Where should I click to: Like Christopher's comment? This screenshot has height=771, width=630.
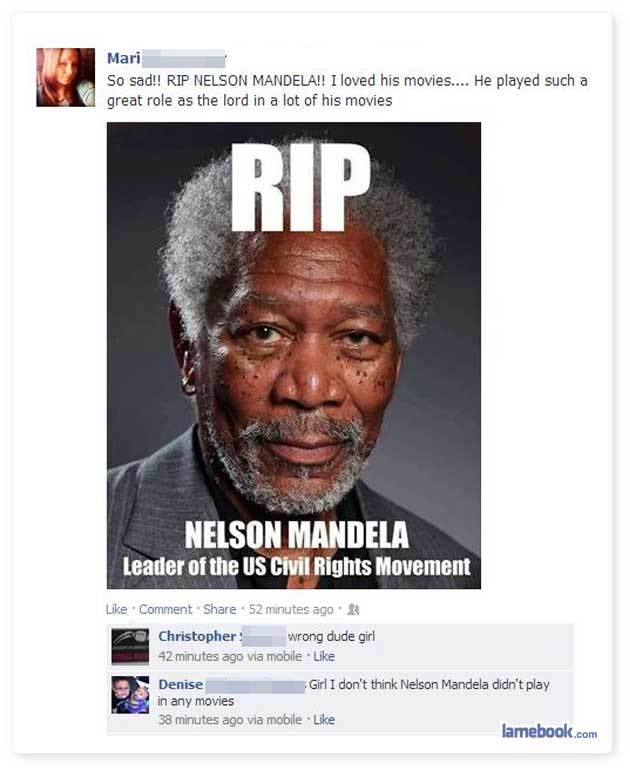tap(324, 656)
